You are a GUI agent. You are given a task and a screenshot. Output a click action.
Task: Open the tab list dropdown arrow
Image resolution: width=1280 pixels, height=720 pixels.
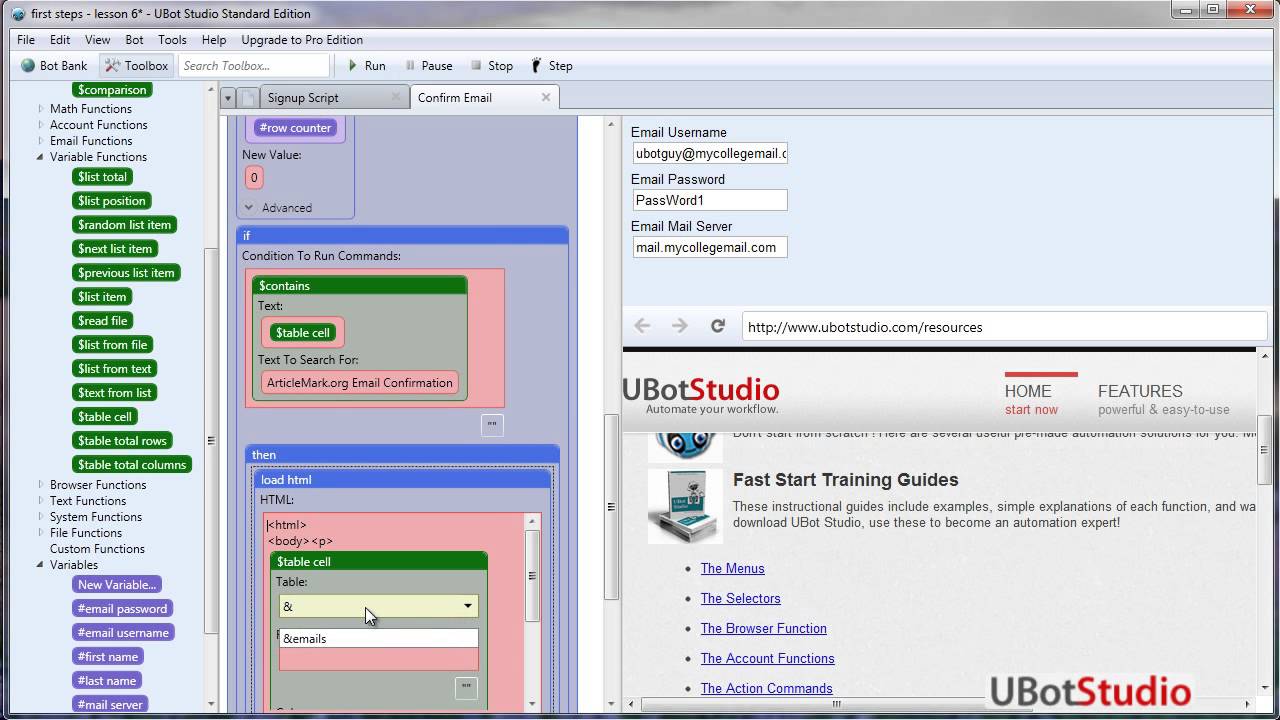(228, 98)
